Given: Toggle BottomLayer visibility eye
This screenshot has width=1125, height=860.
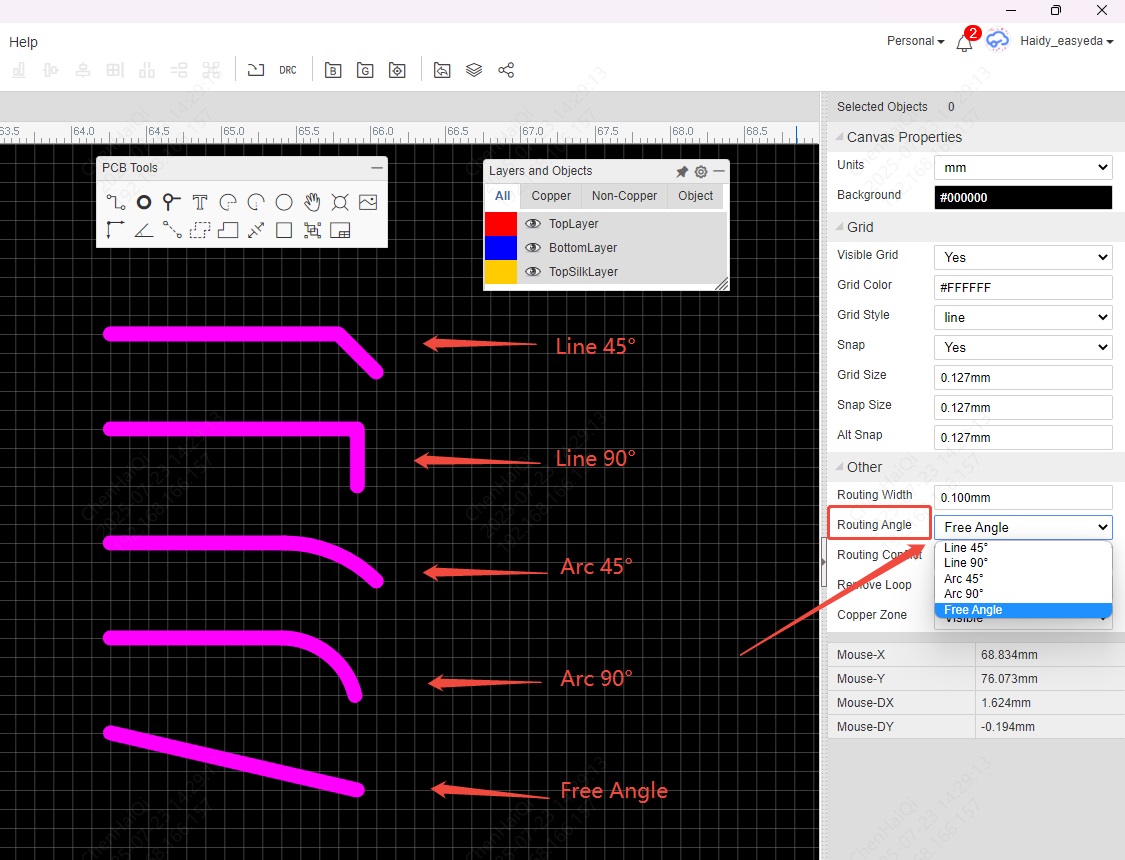Looking at the screenshot, I should (x=533, y=248).
